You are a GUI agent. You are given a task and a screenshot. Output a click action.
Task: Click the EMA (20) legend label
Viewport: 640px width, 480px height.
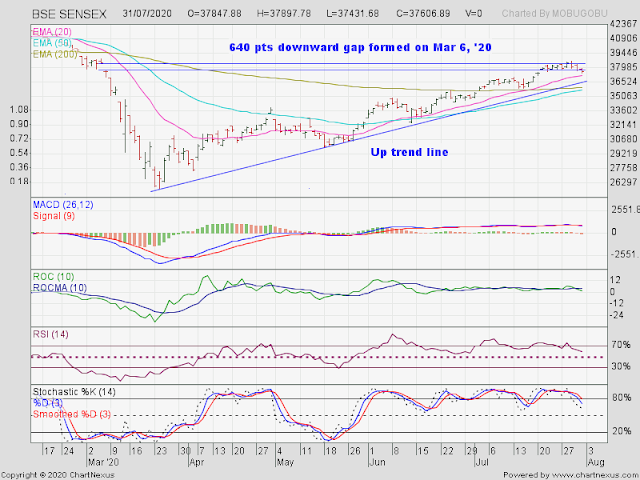(x=52, y=31)
